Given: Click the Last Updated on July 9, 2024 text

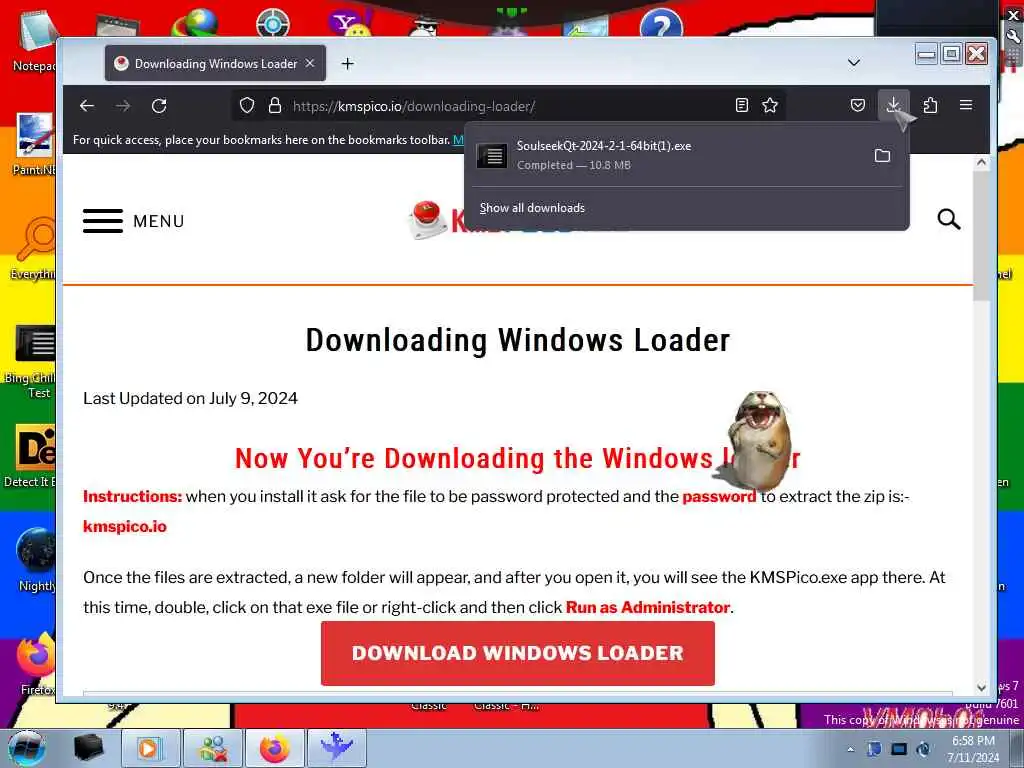Looking at the screenshot, I should [x=190, y=398].
